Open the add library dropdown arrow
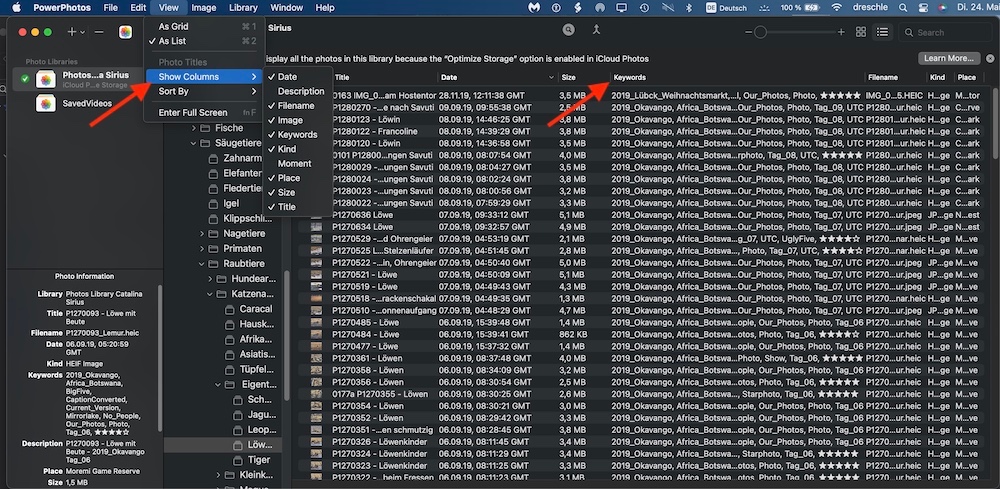 pos(82,33)
